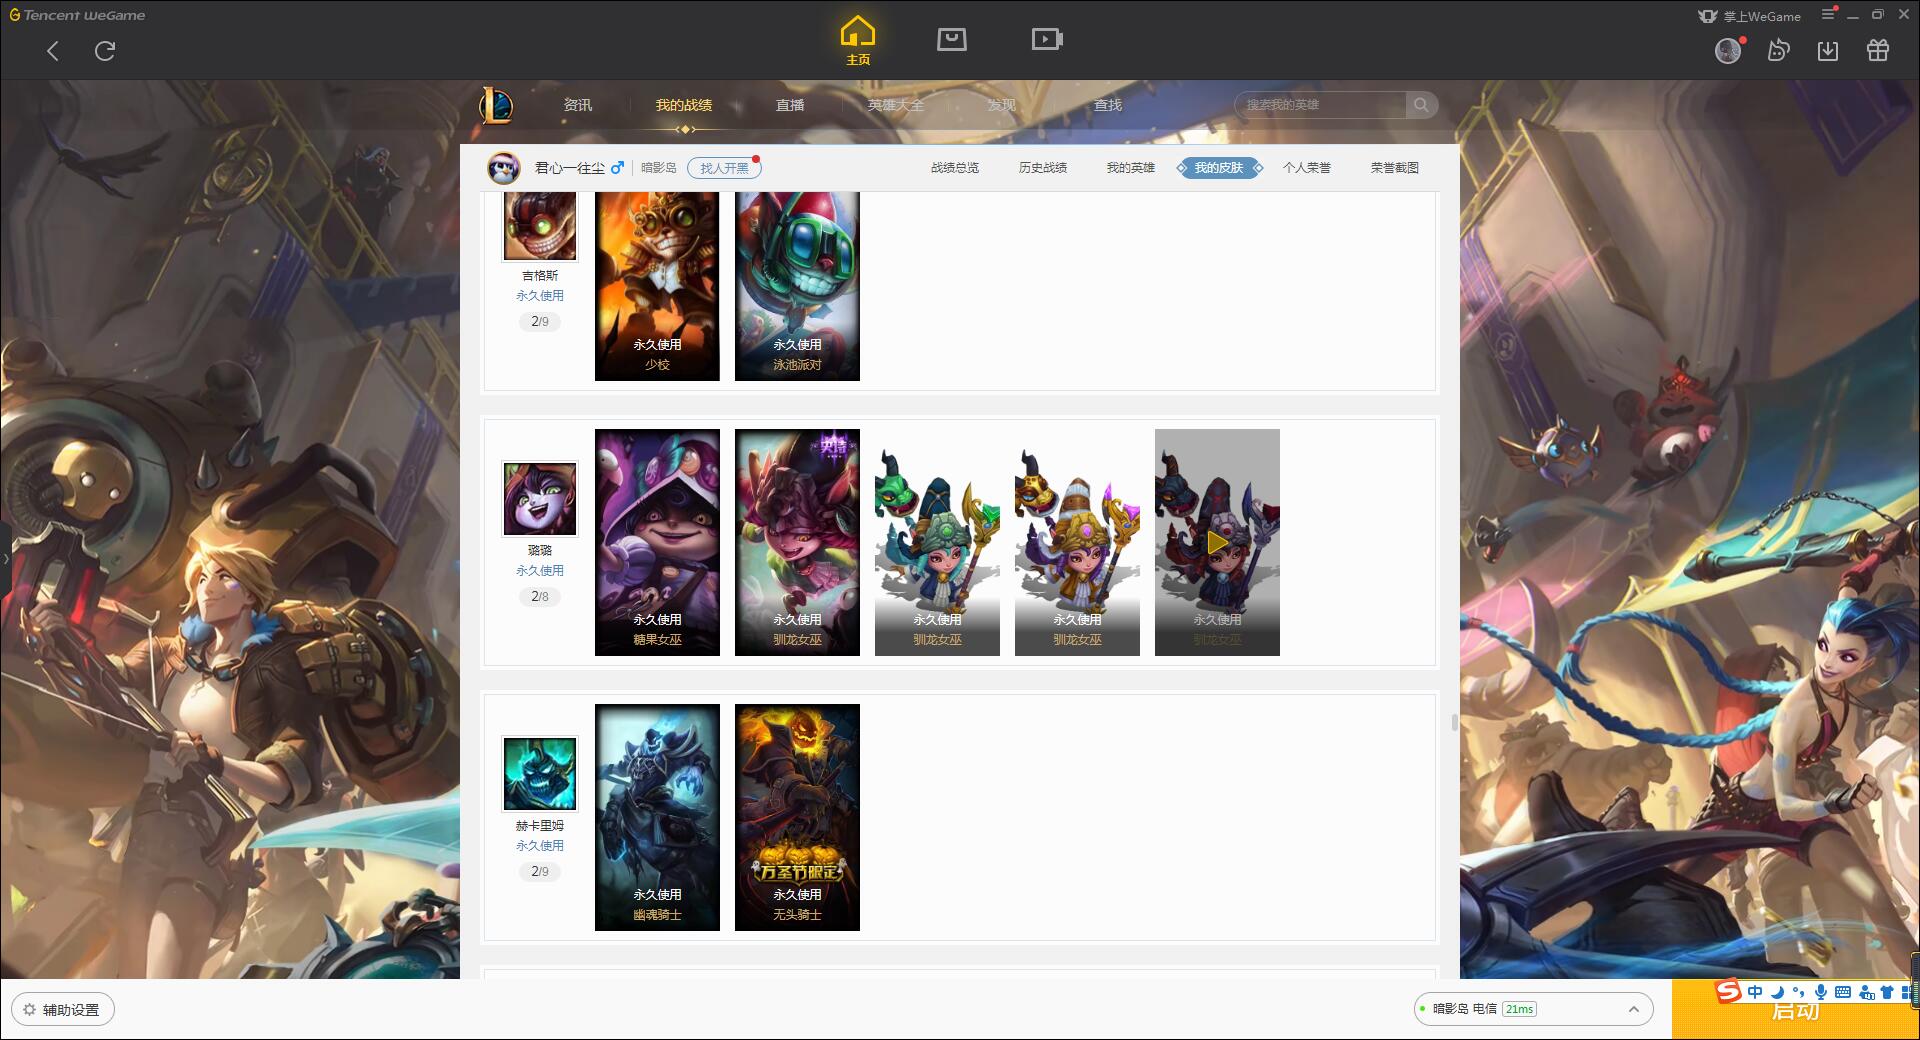Click the microphone voice input icon
Viewport: 1920px width, 1040px height.
[x=1821, y=992]
